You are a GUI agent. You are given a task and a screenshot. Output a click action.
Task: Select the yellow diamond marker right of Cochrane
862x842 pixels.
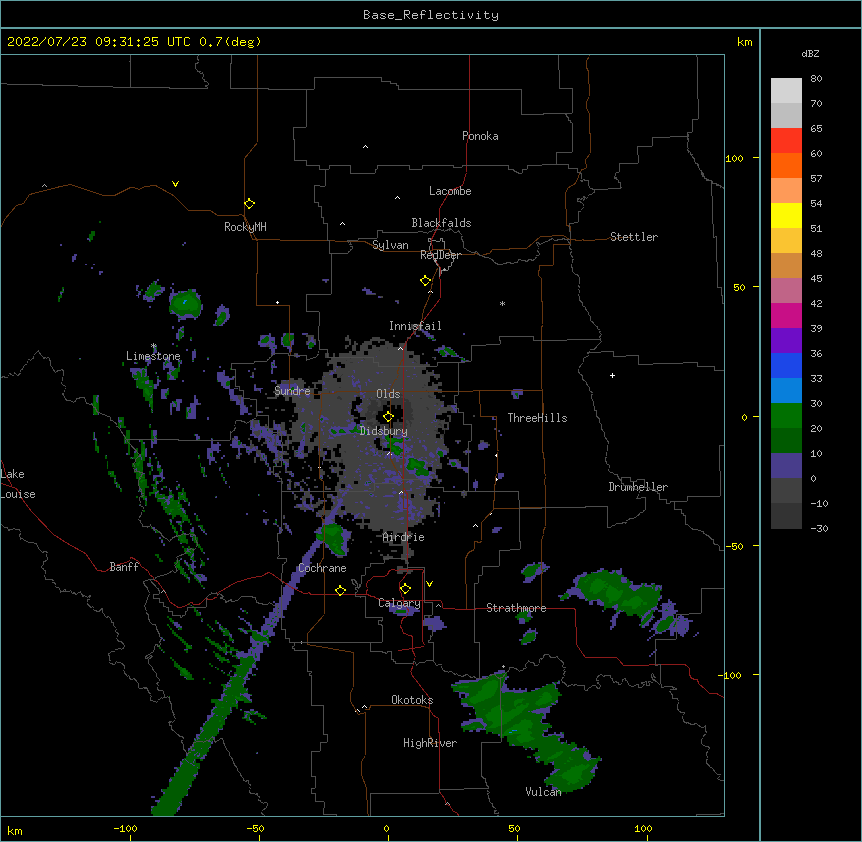point(341,590)
